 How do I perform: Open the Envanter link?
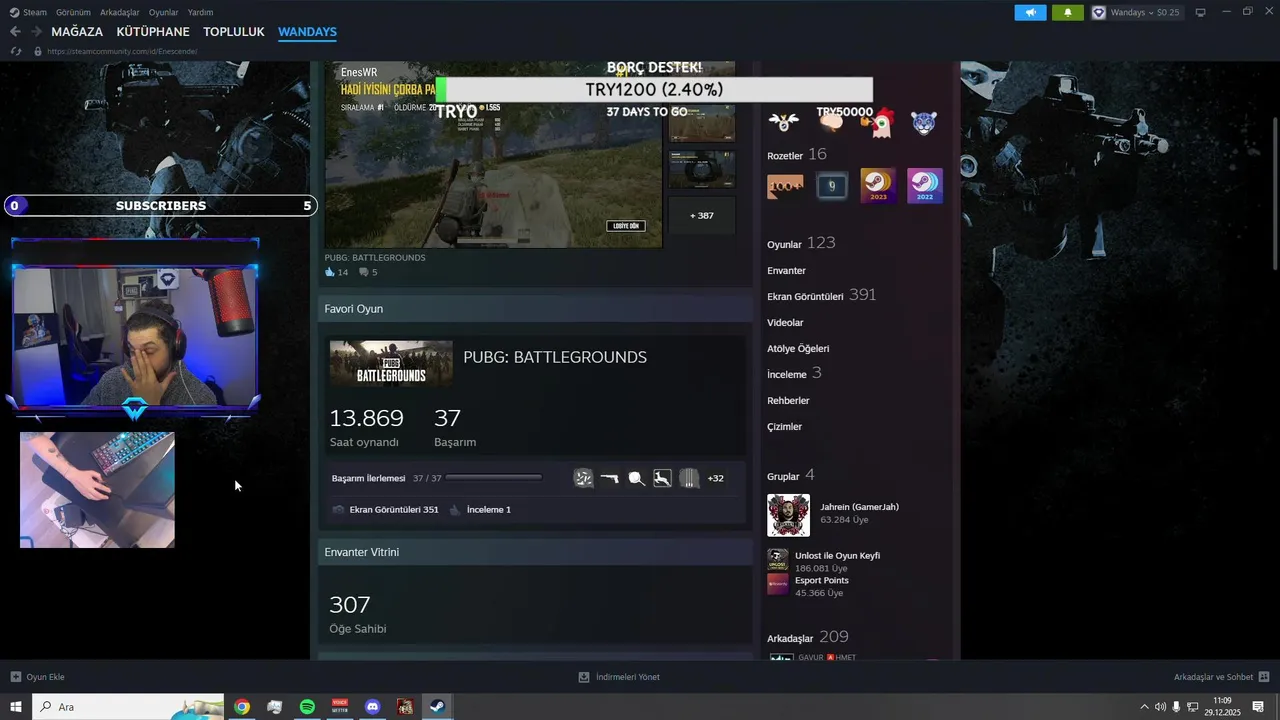[786, 271]
